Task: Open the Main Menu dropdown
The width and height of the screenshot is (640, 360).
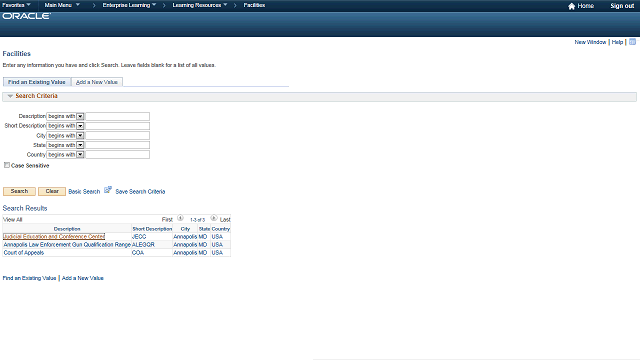Action: tap(62, 5)
